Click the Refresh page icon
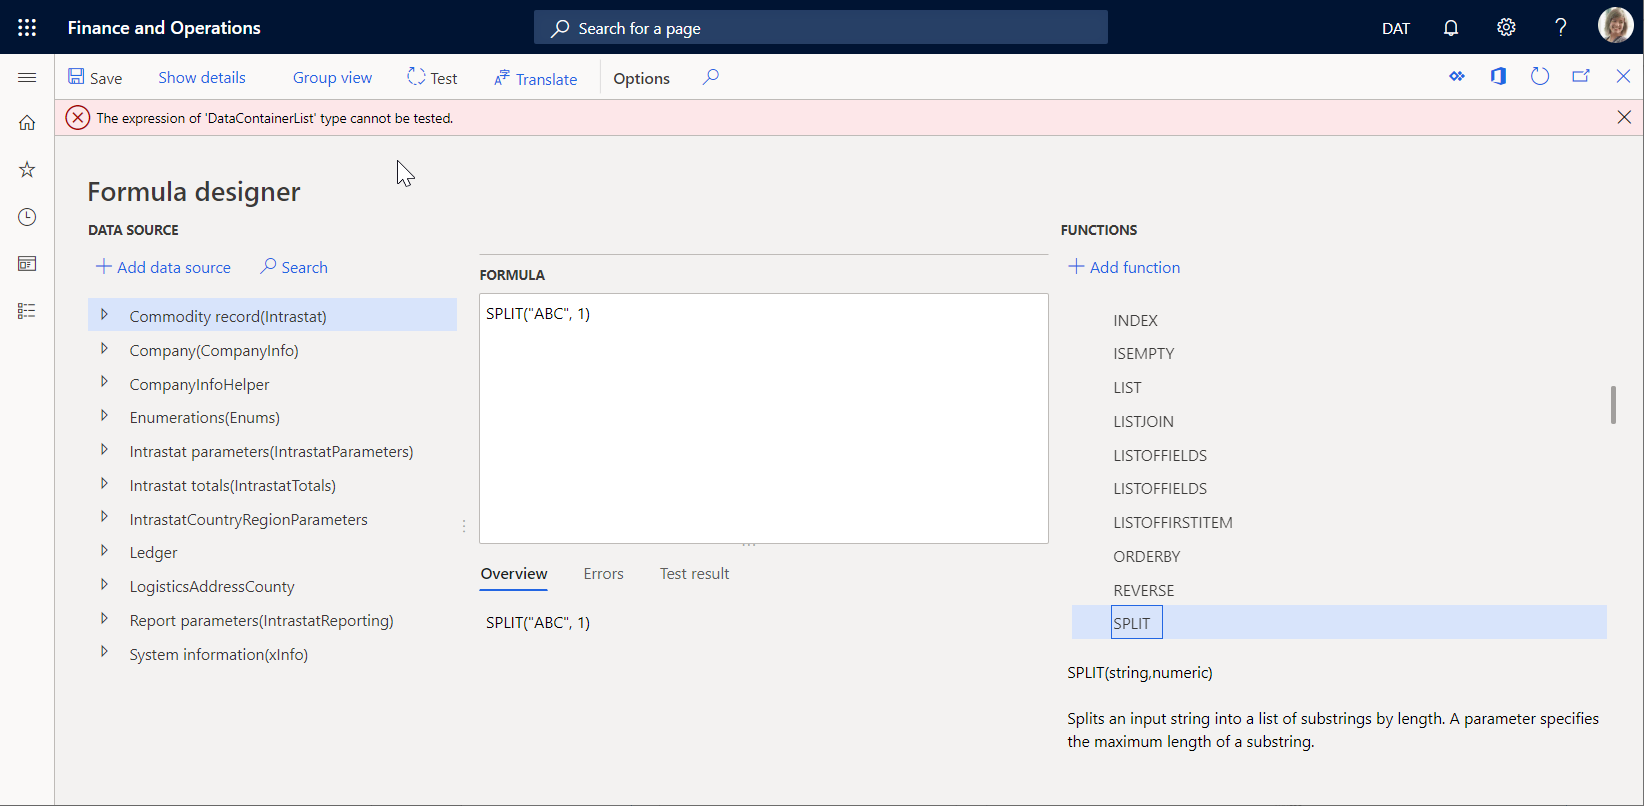Screen dimensions: 1644x806 [x=1539, y=77]
